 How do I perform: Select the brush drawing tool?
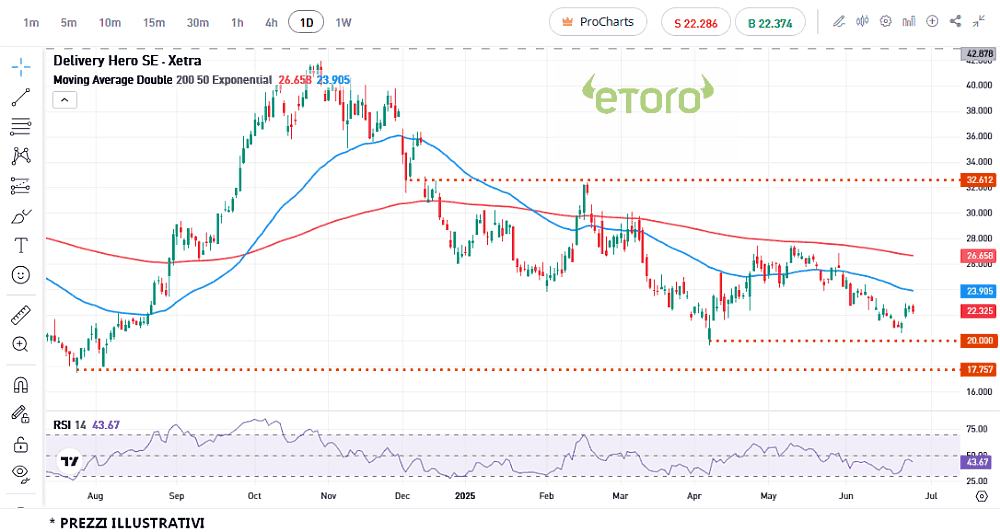[x=21, y=216]
